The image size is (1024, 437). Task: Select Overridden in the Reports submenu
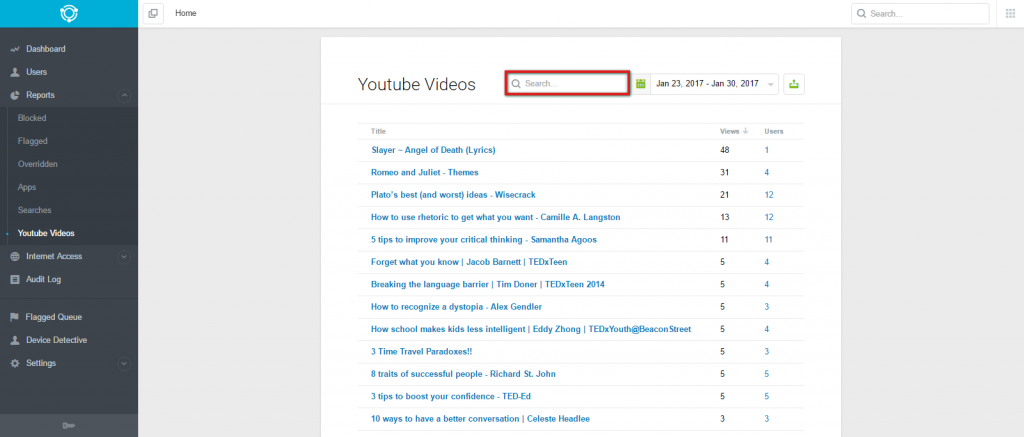(38, 164)
